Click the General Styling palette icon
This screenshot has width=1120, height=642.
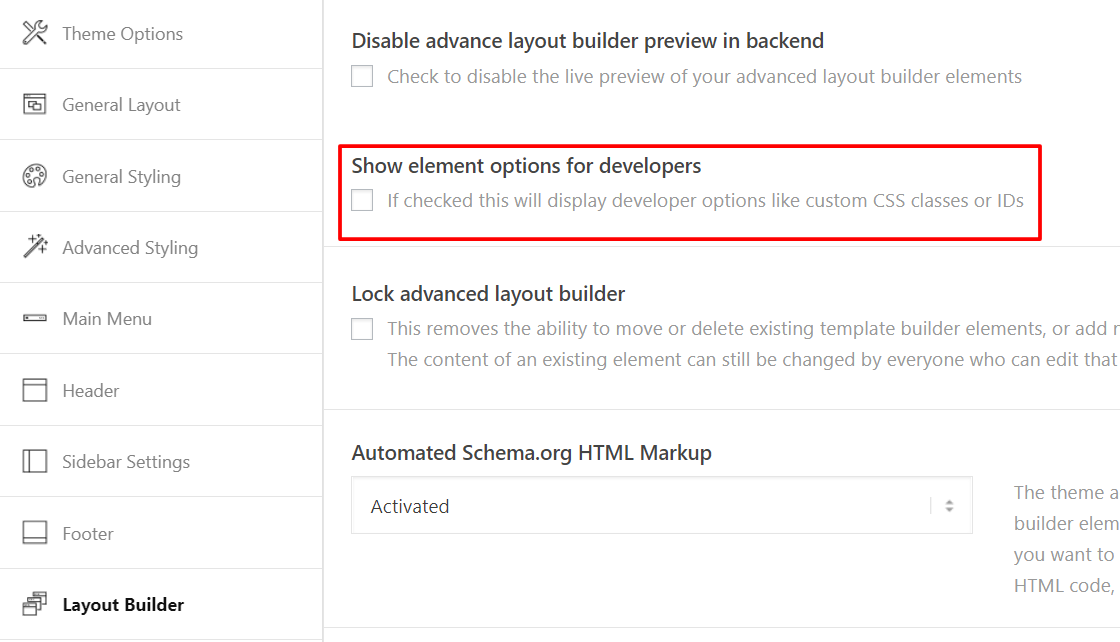pyautogui.click(x=35, y=176)
